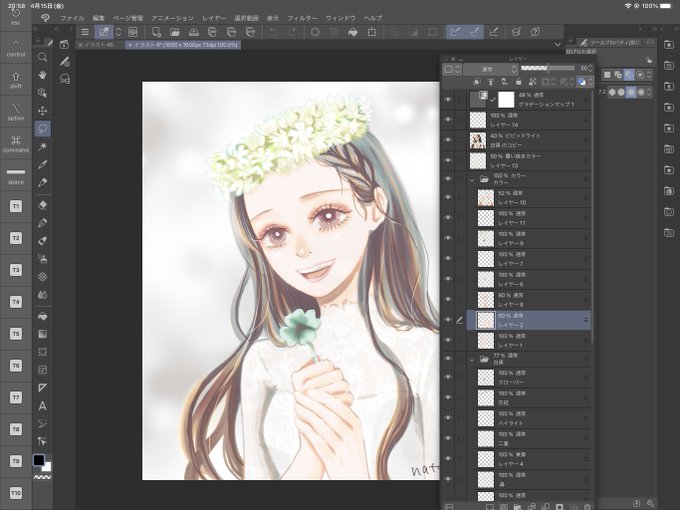Open the アニメーション menu
The width and height of the screenshot is (680, 510).
172,18
